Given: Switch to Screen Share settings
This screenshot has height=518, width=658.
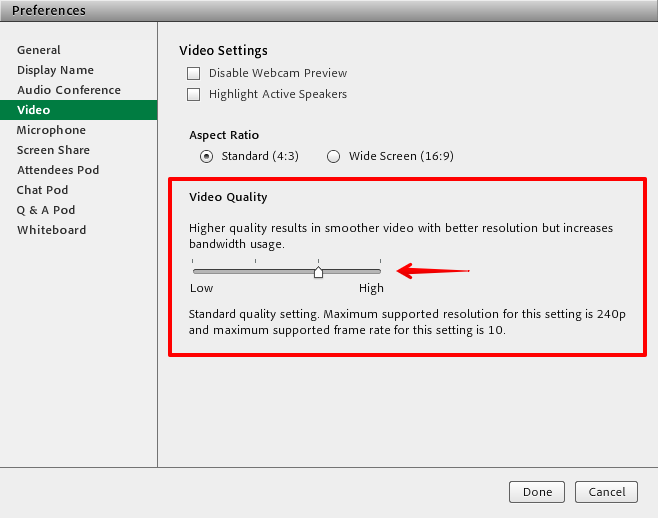Looking at the screenshot, I should pos(53,150).
